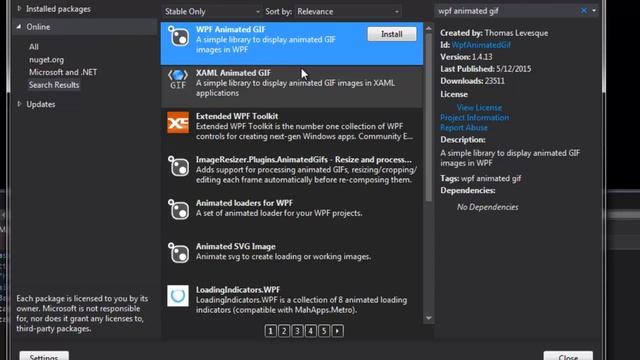Click the scroll down arrow of package list
640x360 pixels.
pyautogui.click(x=429, y=318)
